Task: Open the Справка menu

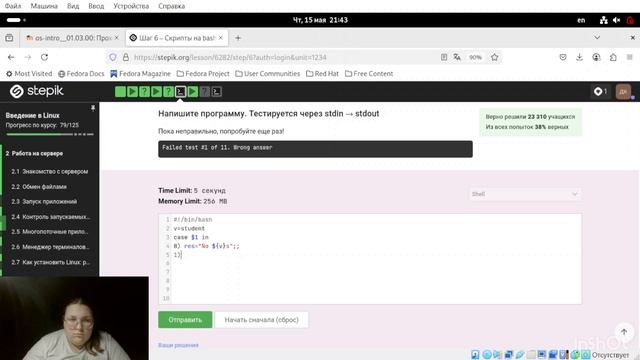Action: click(171, 6)
